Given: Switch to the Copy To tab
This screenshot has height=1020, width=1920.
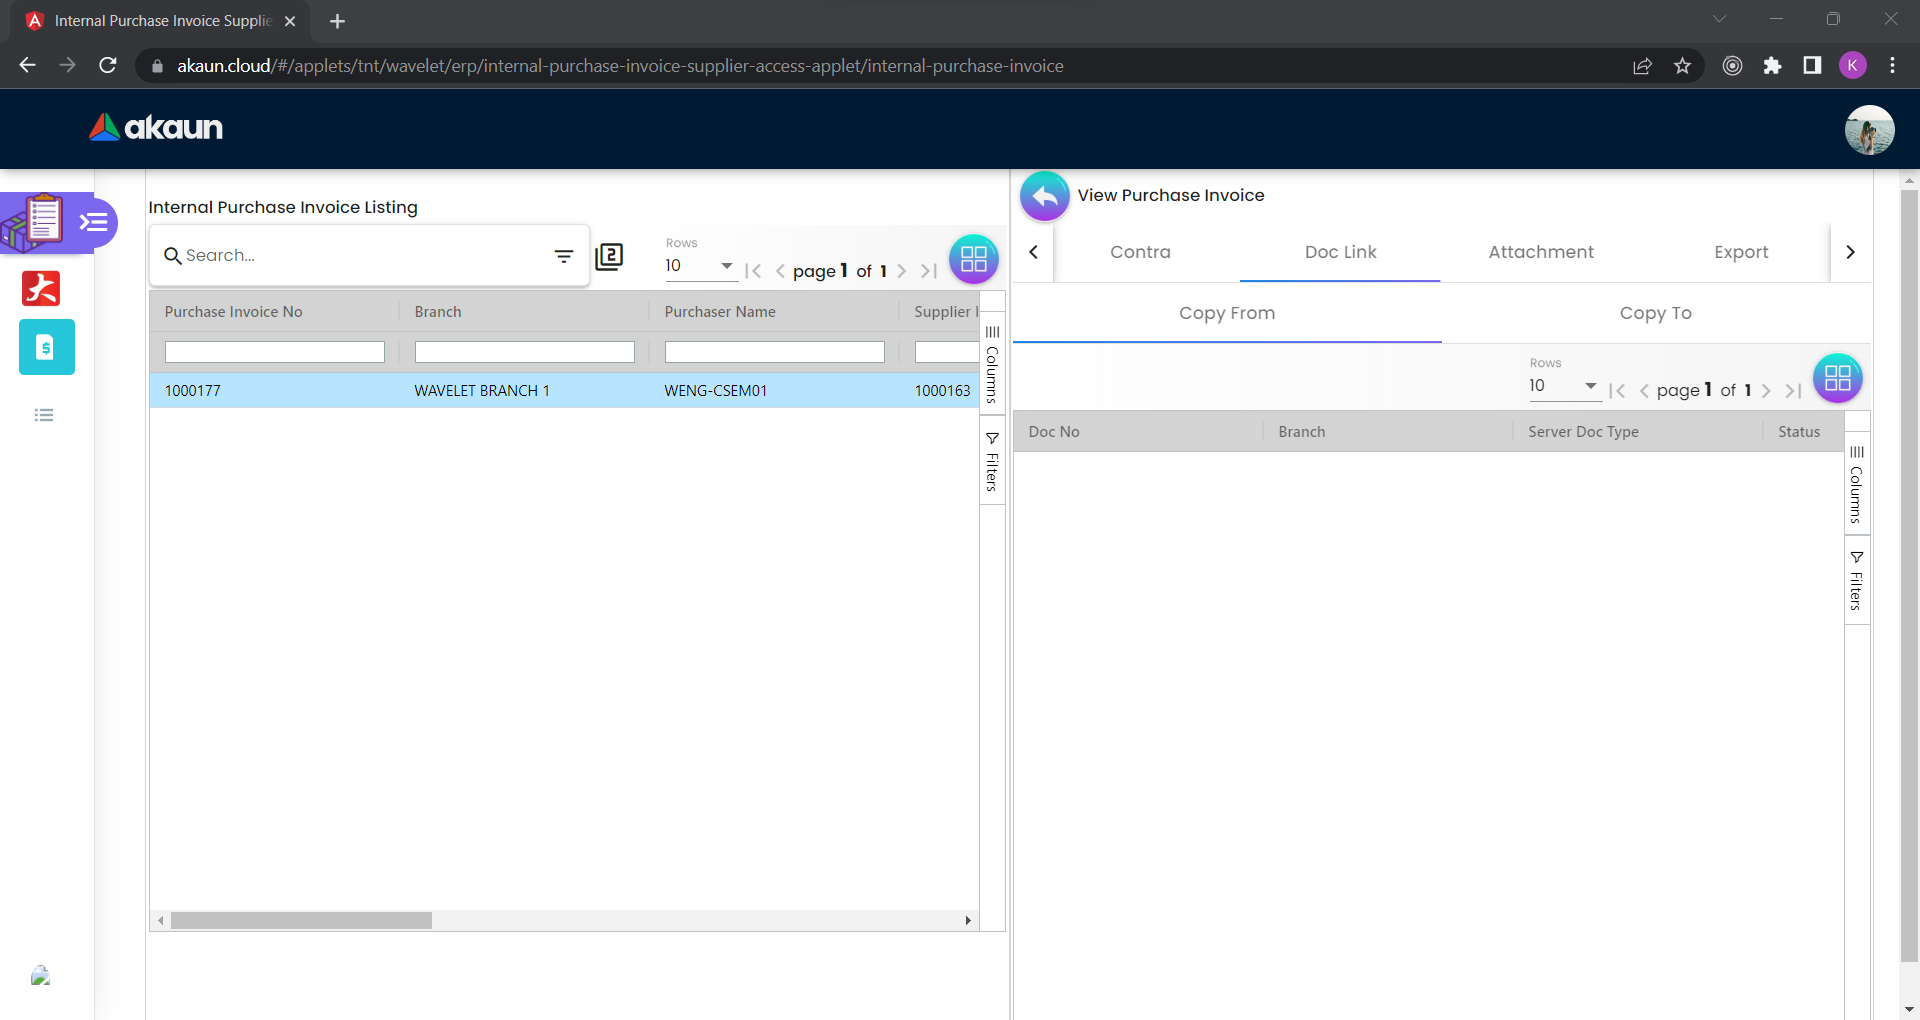Looking at the screenshot, I should [1655, 313].
